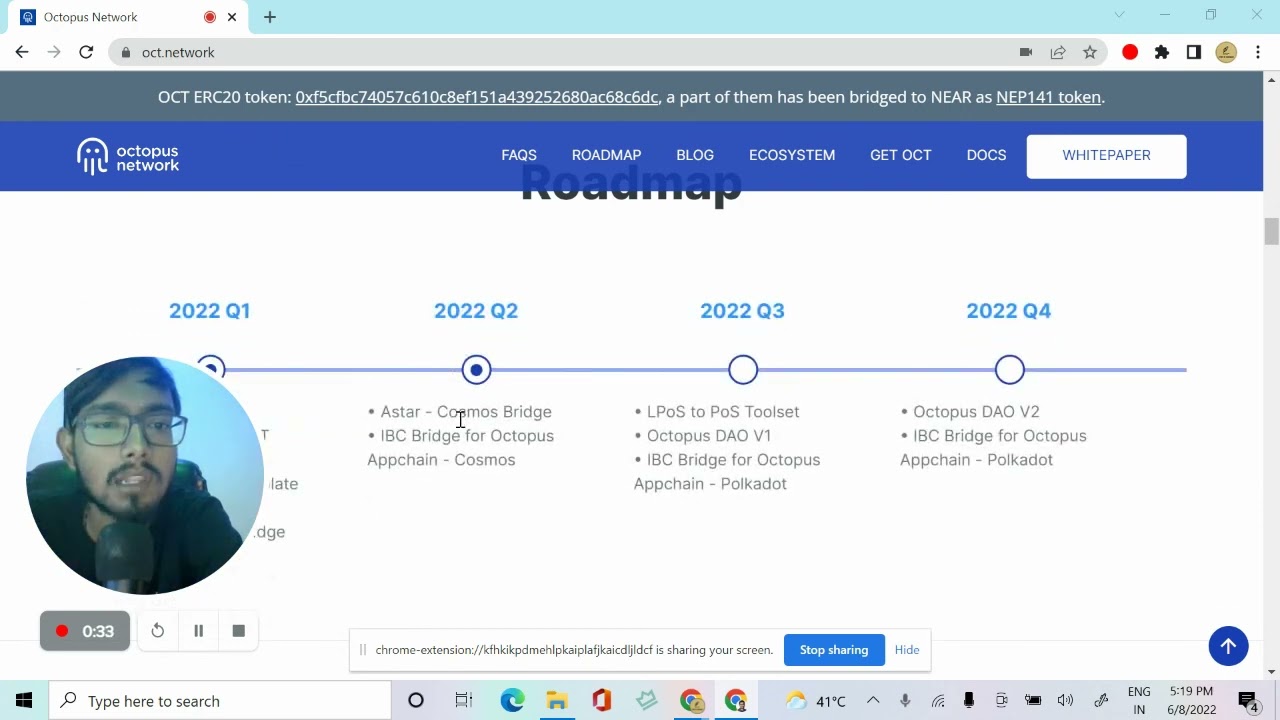Select the 2022 Q2 roadmap marker
The width and height of the screenshot is (1280, 720).
[x=476, y=370]
